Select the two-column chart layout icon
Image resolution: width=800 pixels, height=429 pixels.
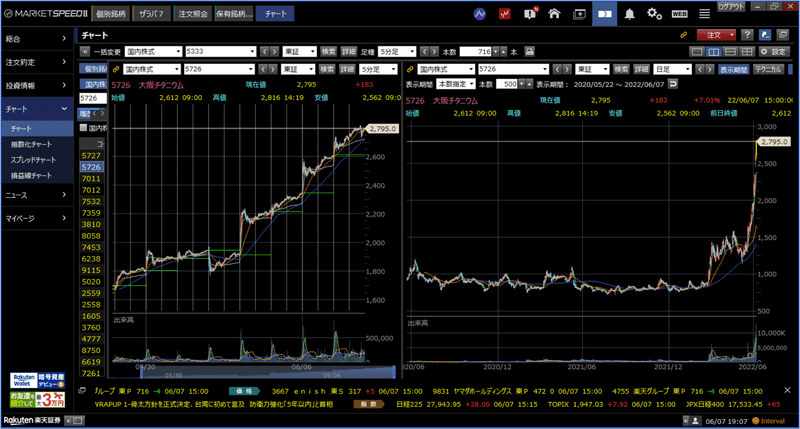tap(714, 52)
